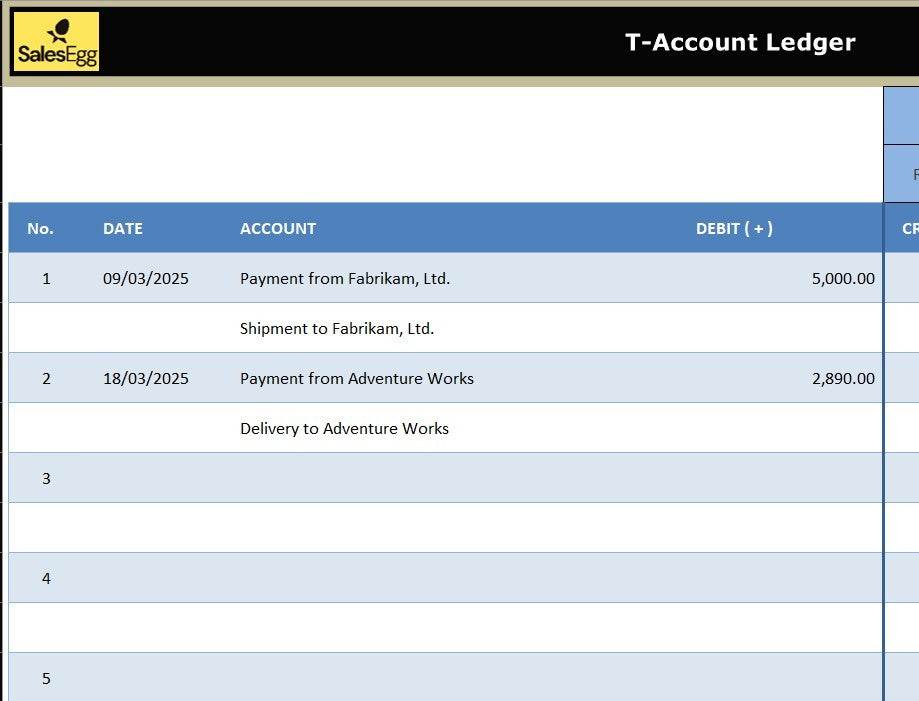The height and width of the screenshot is (701, 919).
Task: Click the SalesEgg logo icon
Action: (x=57, y=42)
